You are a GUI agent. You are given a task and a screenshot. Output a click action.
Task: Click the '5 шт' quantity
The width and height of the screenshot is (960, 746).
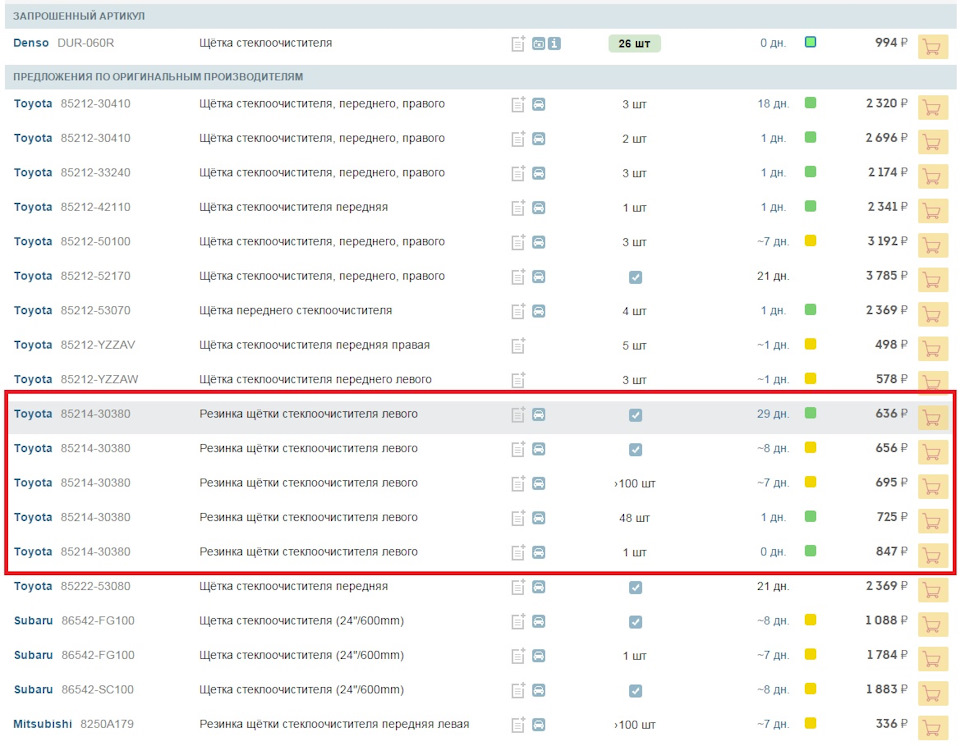coord(634,345)
